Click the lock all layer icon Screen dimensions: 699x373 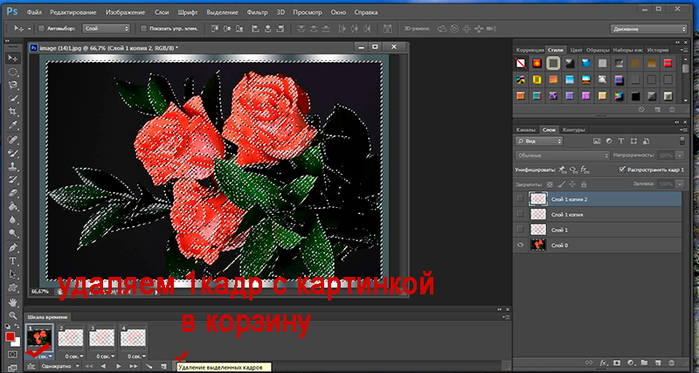click(584, 184)
